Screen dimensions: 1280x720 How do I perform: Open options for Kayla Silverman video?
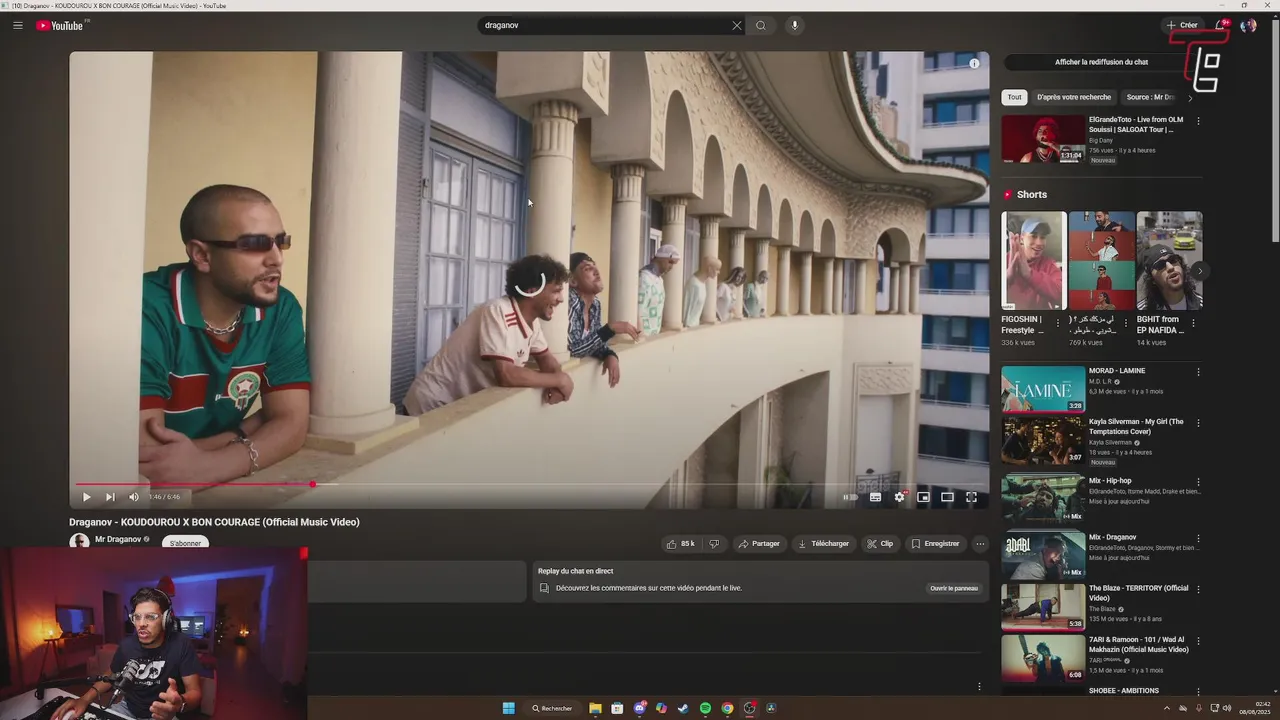click(x=1198, y=423)
